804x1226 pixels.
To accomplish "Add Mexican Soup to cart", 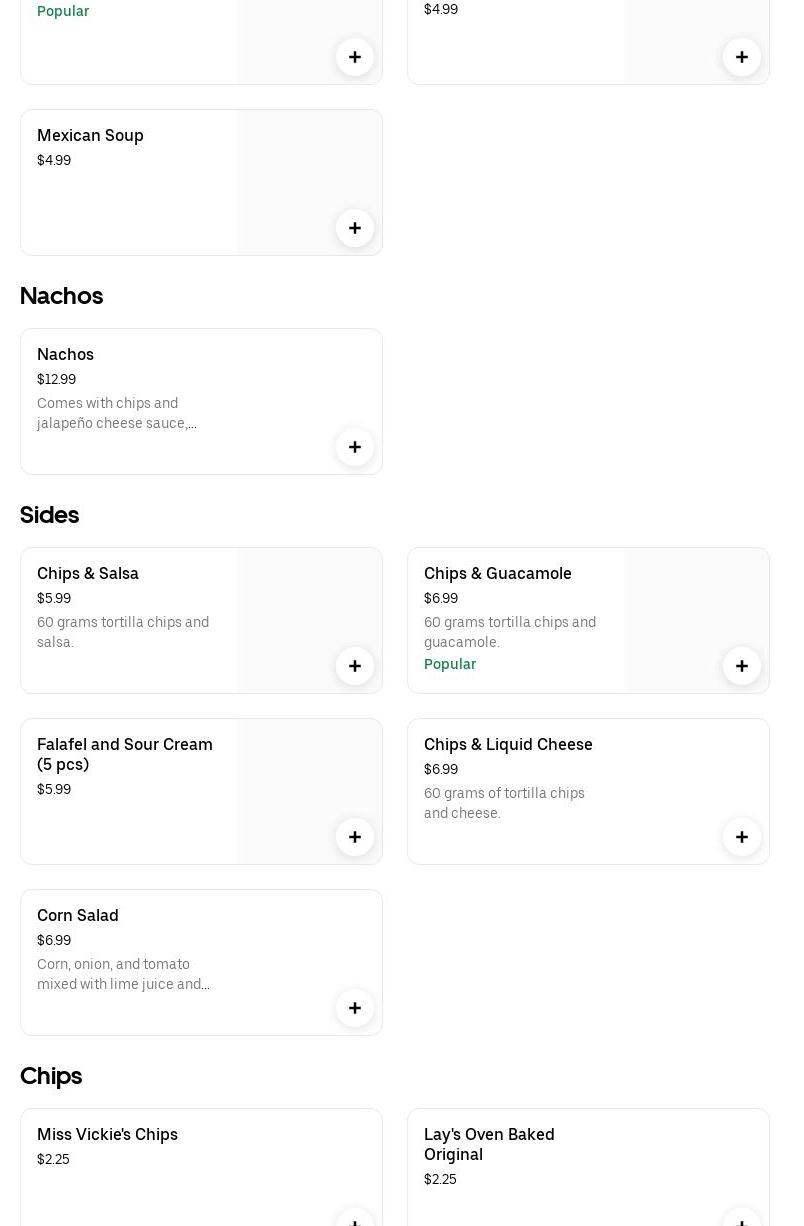I will (355, 228).
